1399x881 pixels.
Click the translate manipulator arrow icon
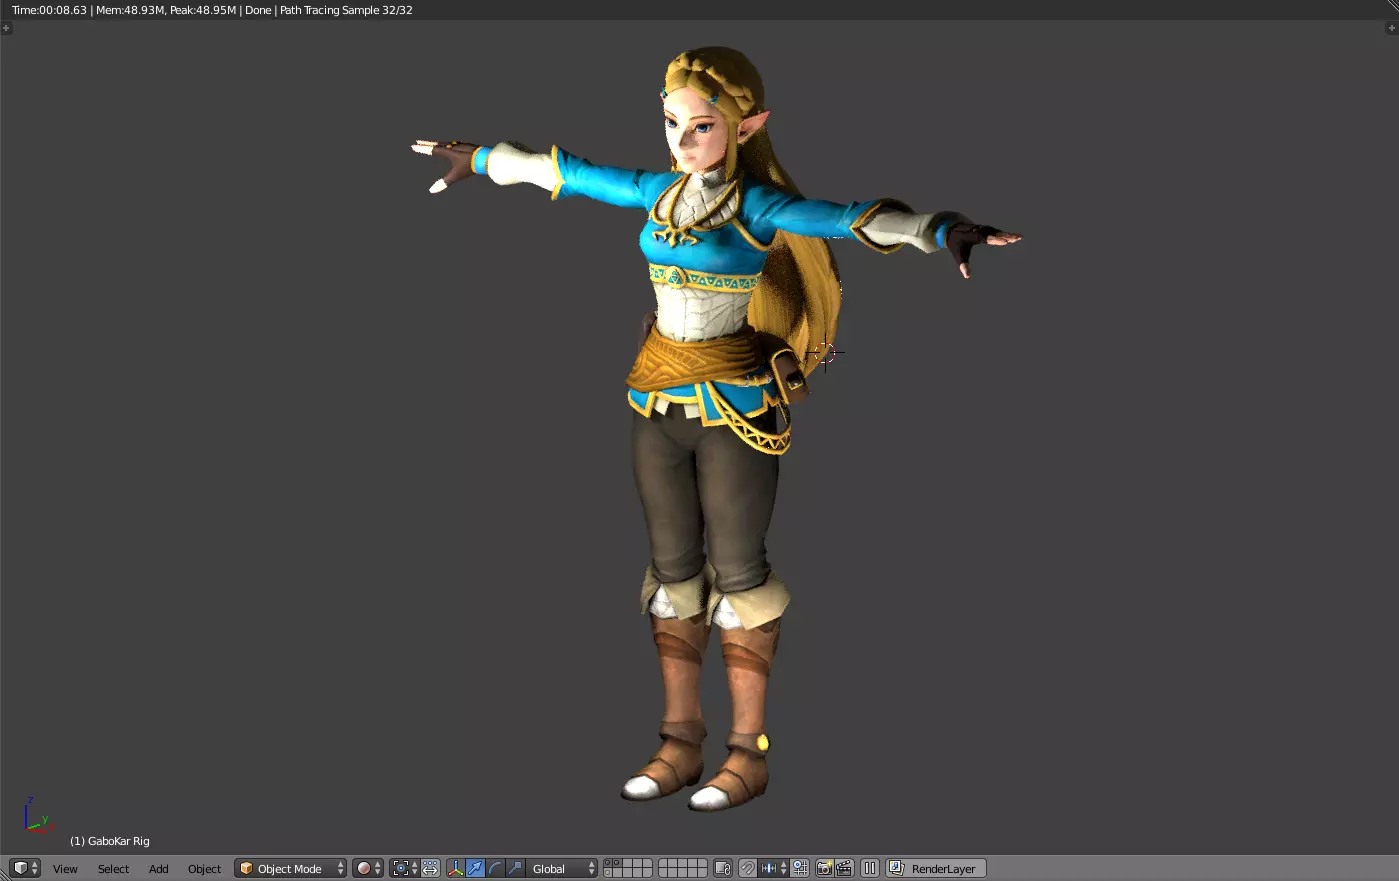point(475,868)
